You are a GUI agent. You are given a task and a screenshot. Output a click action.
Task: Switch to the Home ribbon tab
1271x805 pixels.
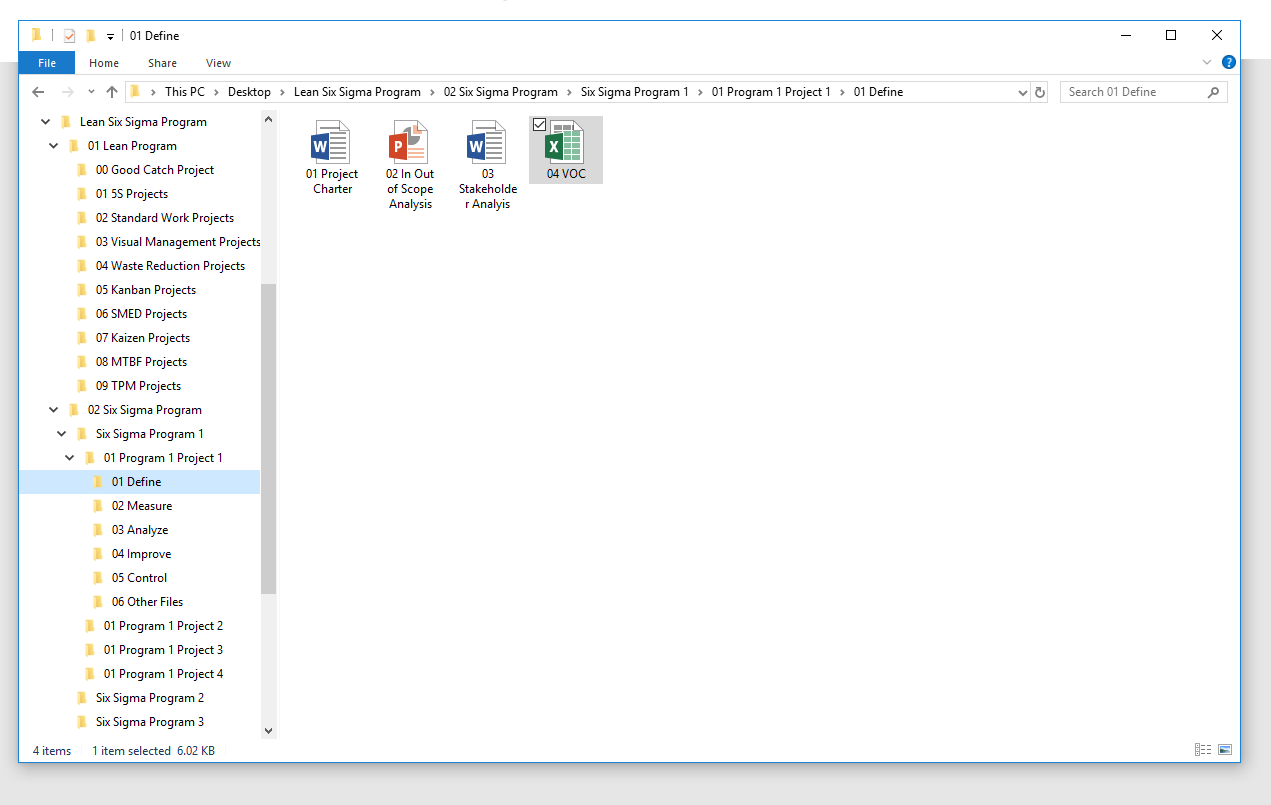coord(104,63)
